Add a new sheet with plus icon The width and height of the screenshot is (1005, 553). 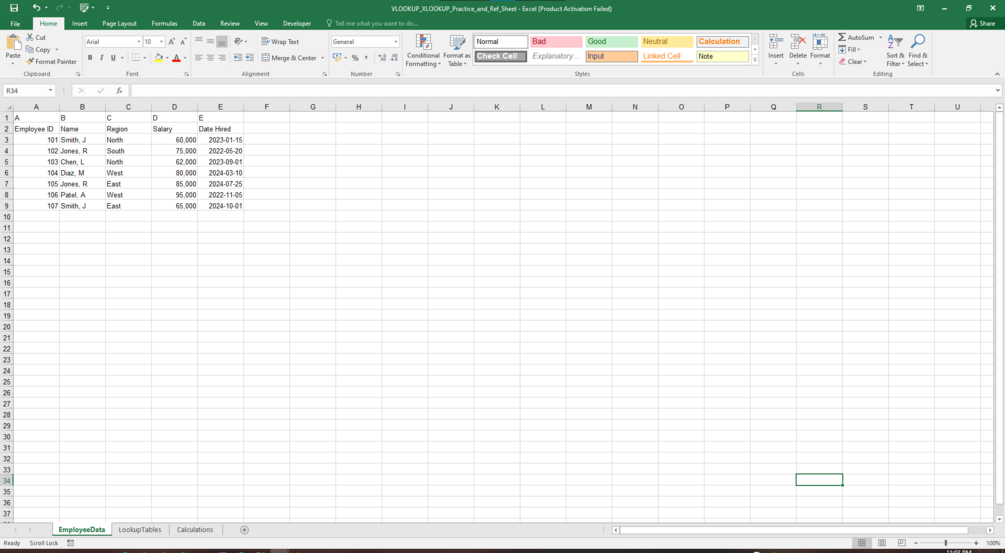coord(244,530)
